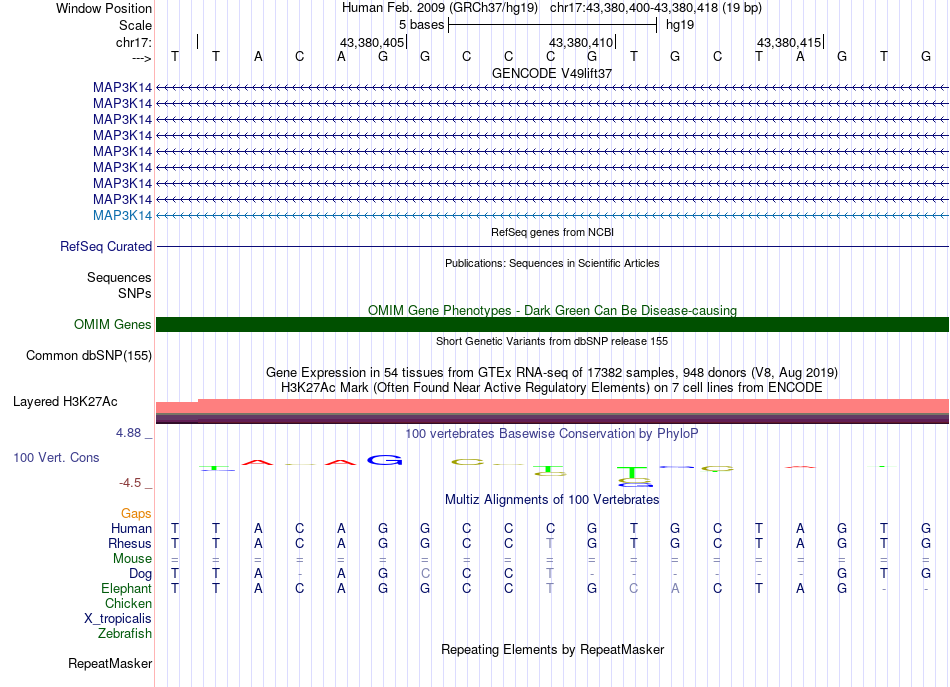950x687 pixels.
Task: Click the SNPs track label
Action: coord(135,293)
